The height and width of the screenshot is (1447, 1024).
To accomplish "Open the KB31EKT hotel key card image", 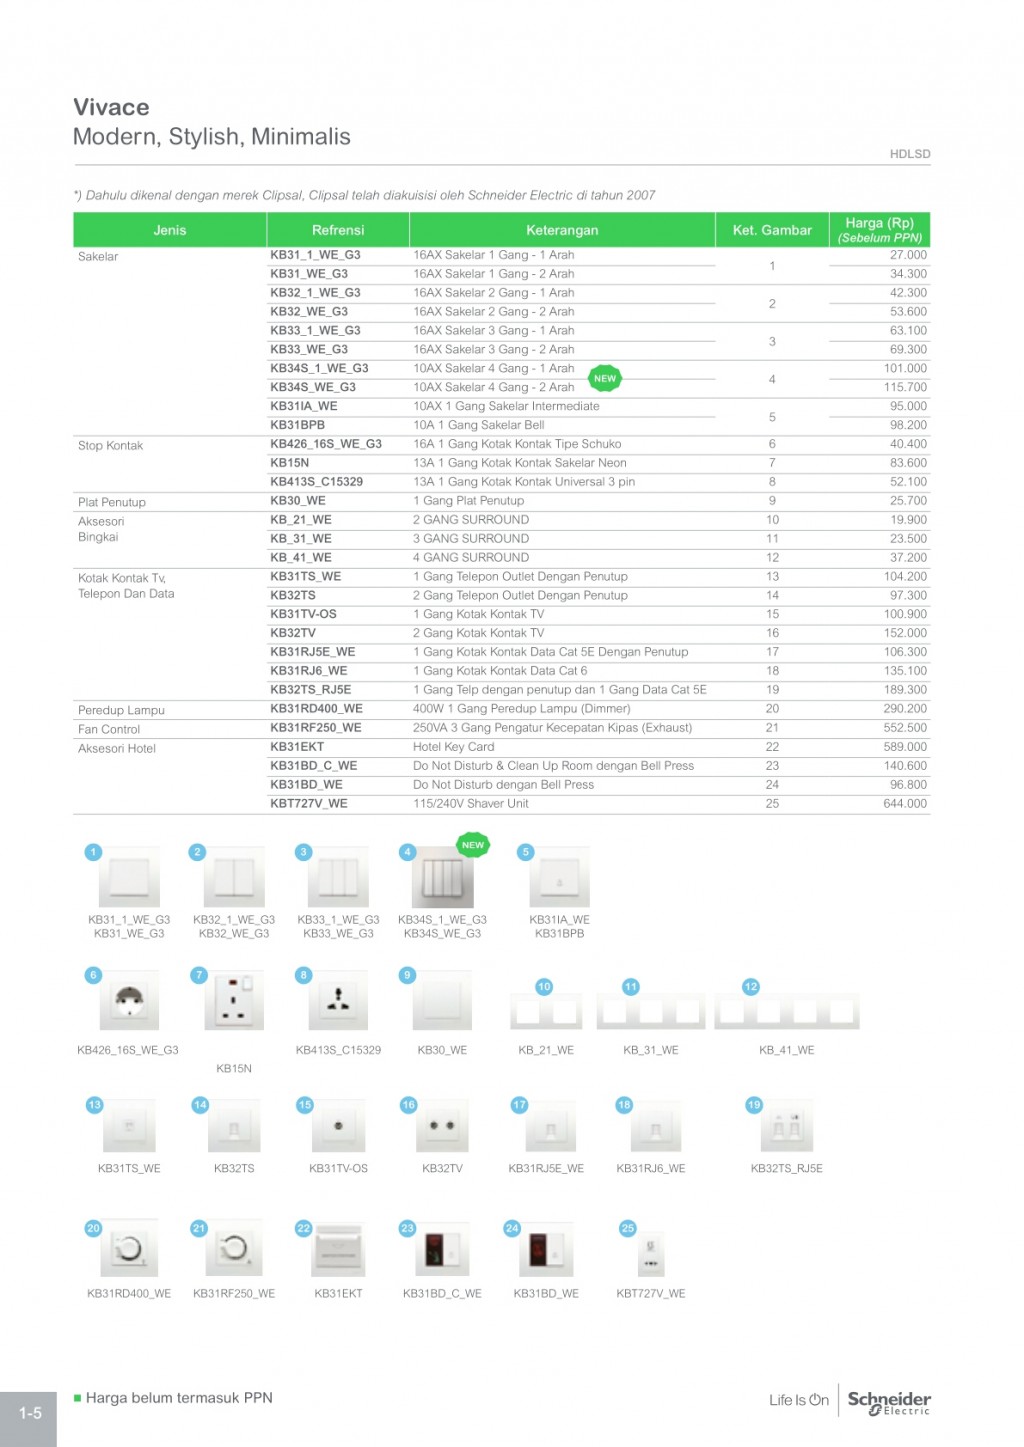I will point(338,1250).
